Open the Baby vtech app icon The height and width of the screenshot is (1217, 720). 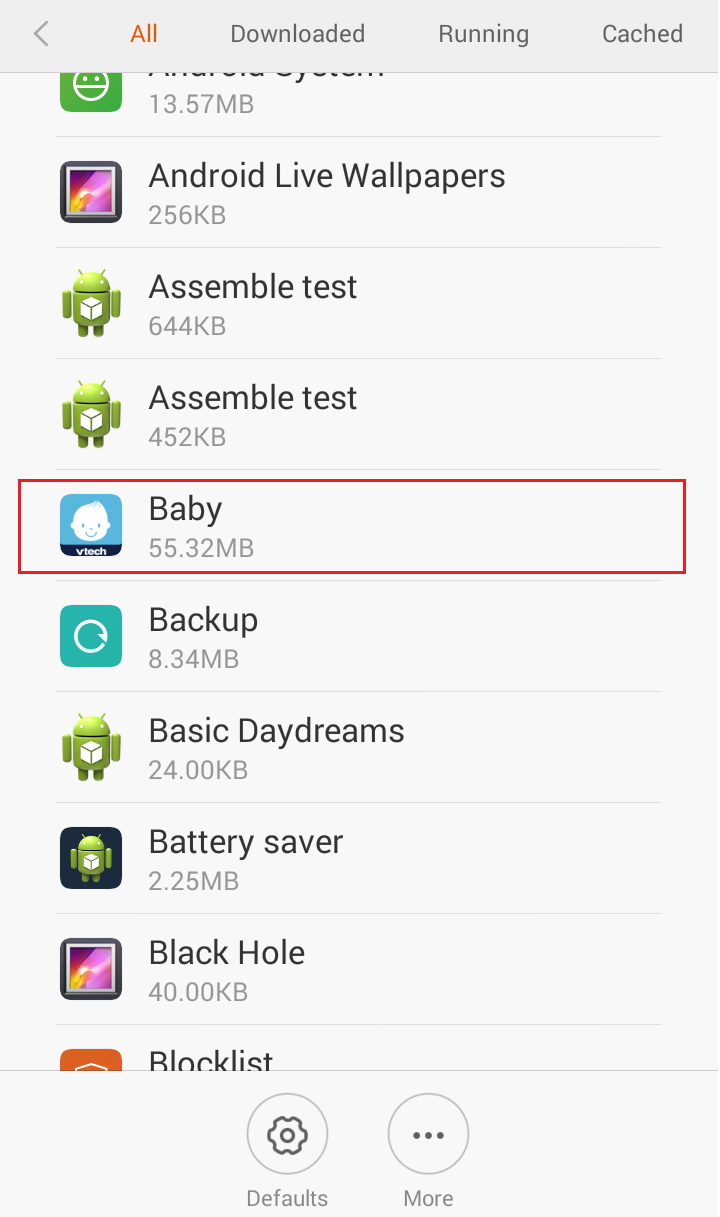point(91,525)
